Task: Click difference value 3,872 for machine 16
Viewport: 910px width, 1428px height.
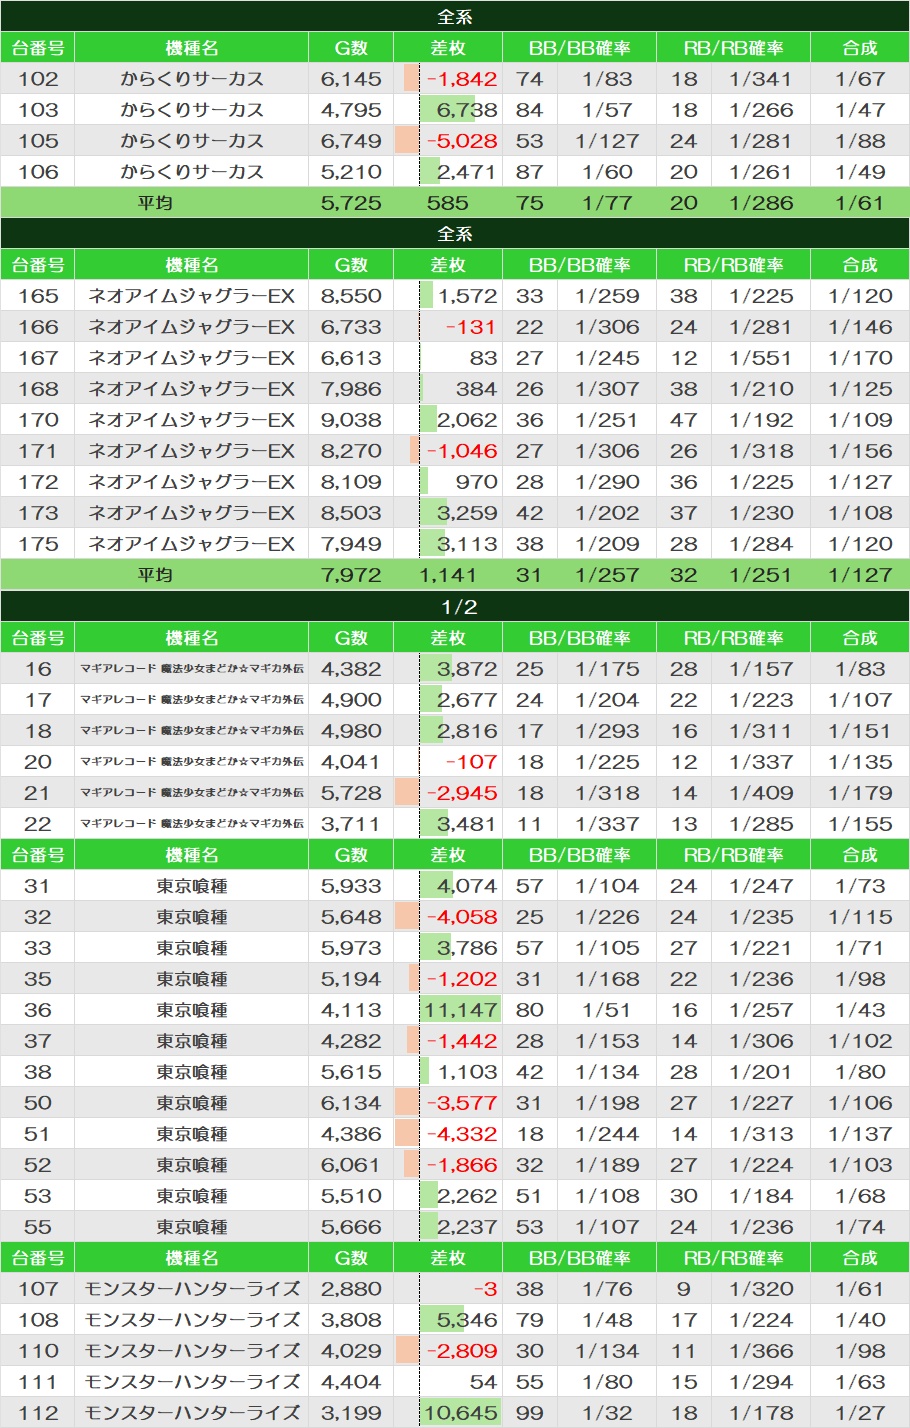Action: 467,669
